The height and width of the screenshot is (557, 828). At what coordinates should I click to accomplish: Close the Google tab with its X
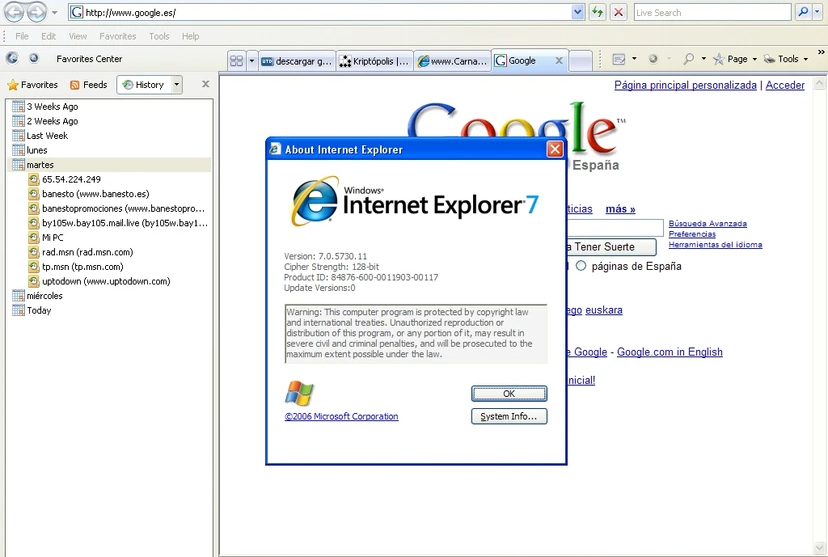click(559, 61)
